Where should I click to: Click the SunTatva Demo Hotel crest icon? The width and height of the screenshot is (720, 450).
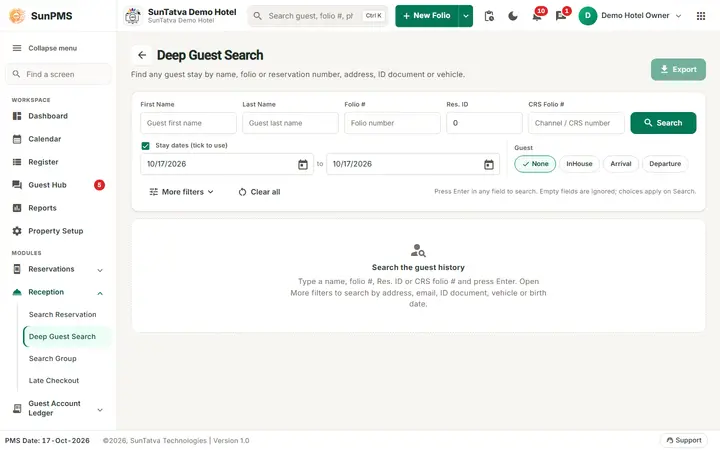point(133,16)
